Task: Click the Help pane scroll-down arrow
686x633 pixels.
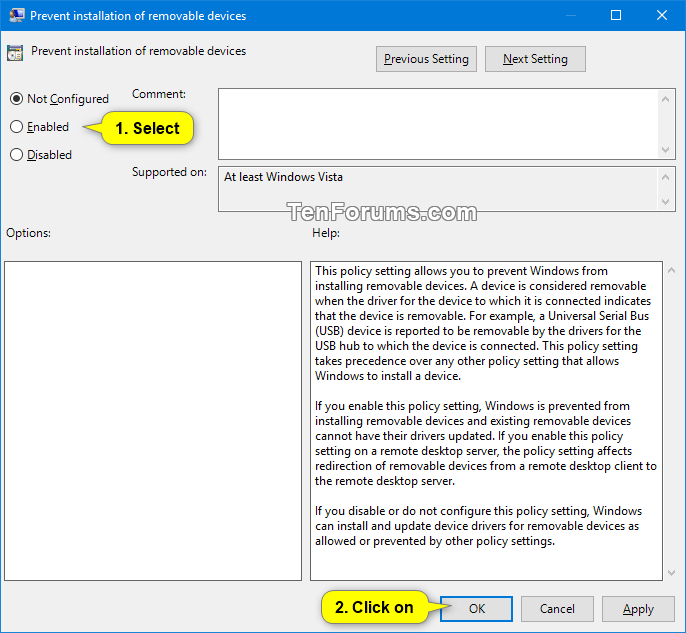Action: click(672, 573)
